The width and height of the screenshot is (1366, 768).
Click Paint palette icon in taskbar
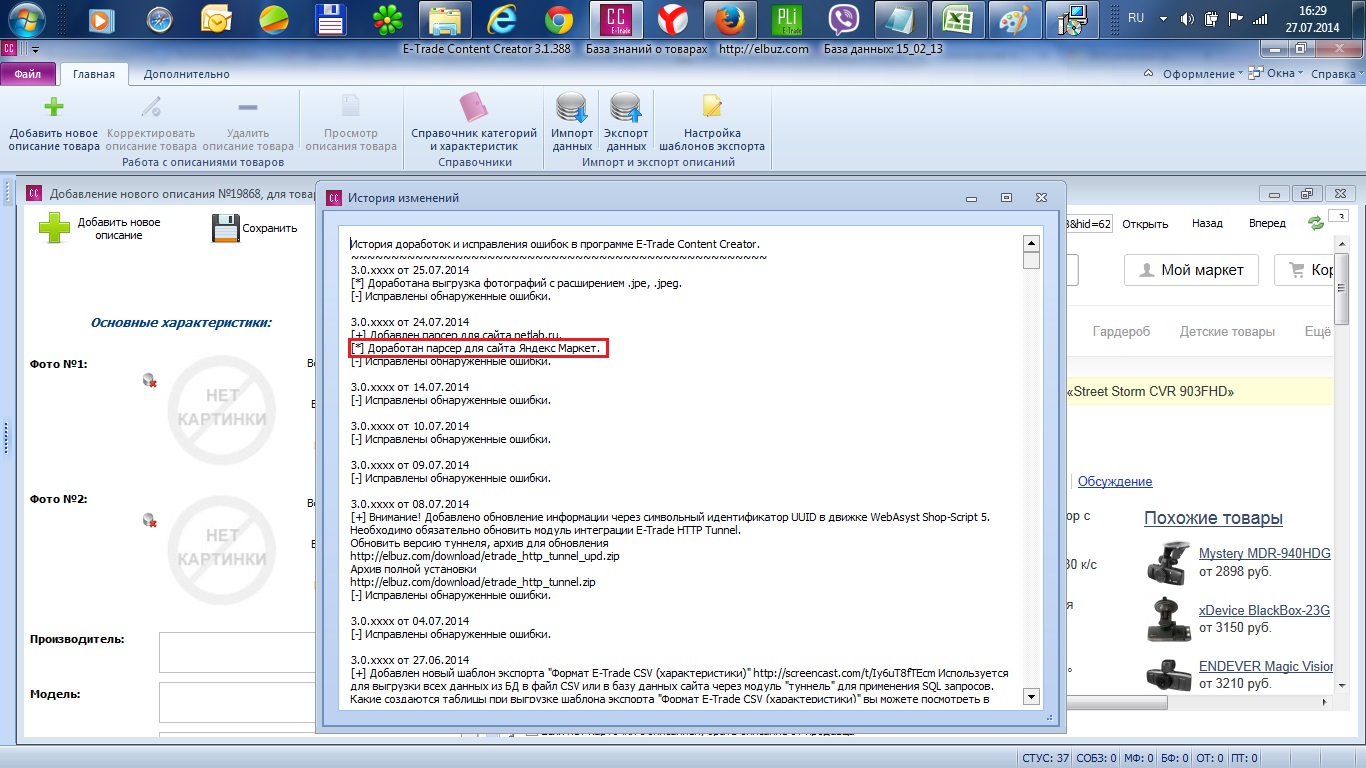1016,19
